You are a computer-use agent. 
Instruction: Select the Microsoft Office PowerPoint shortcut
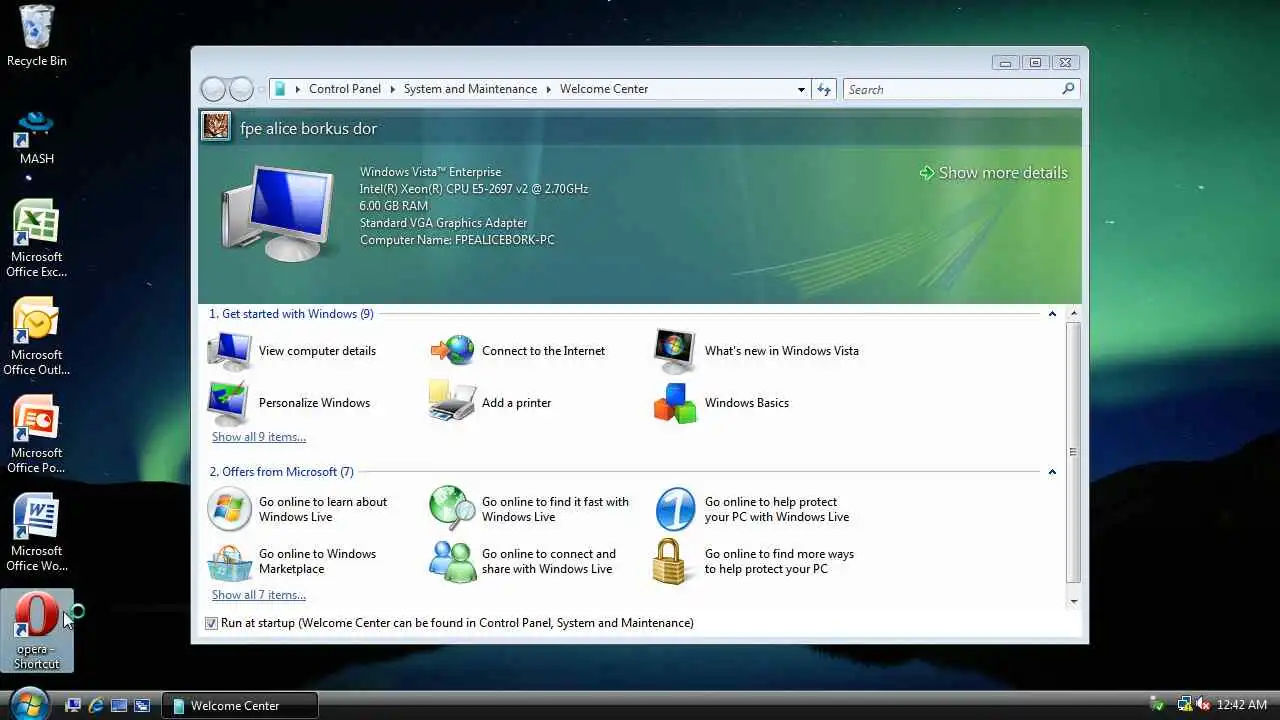pos(36,435)
